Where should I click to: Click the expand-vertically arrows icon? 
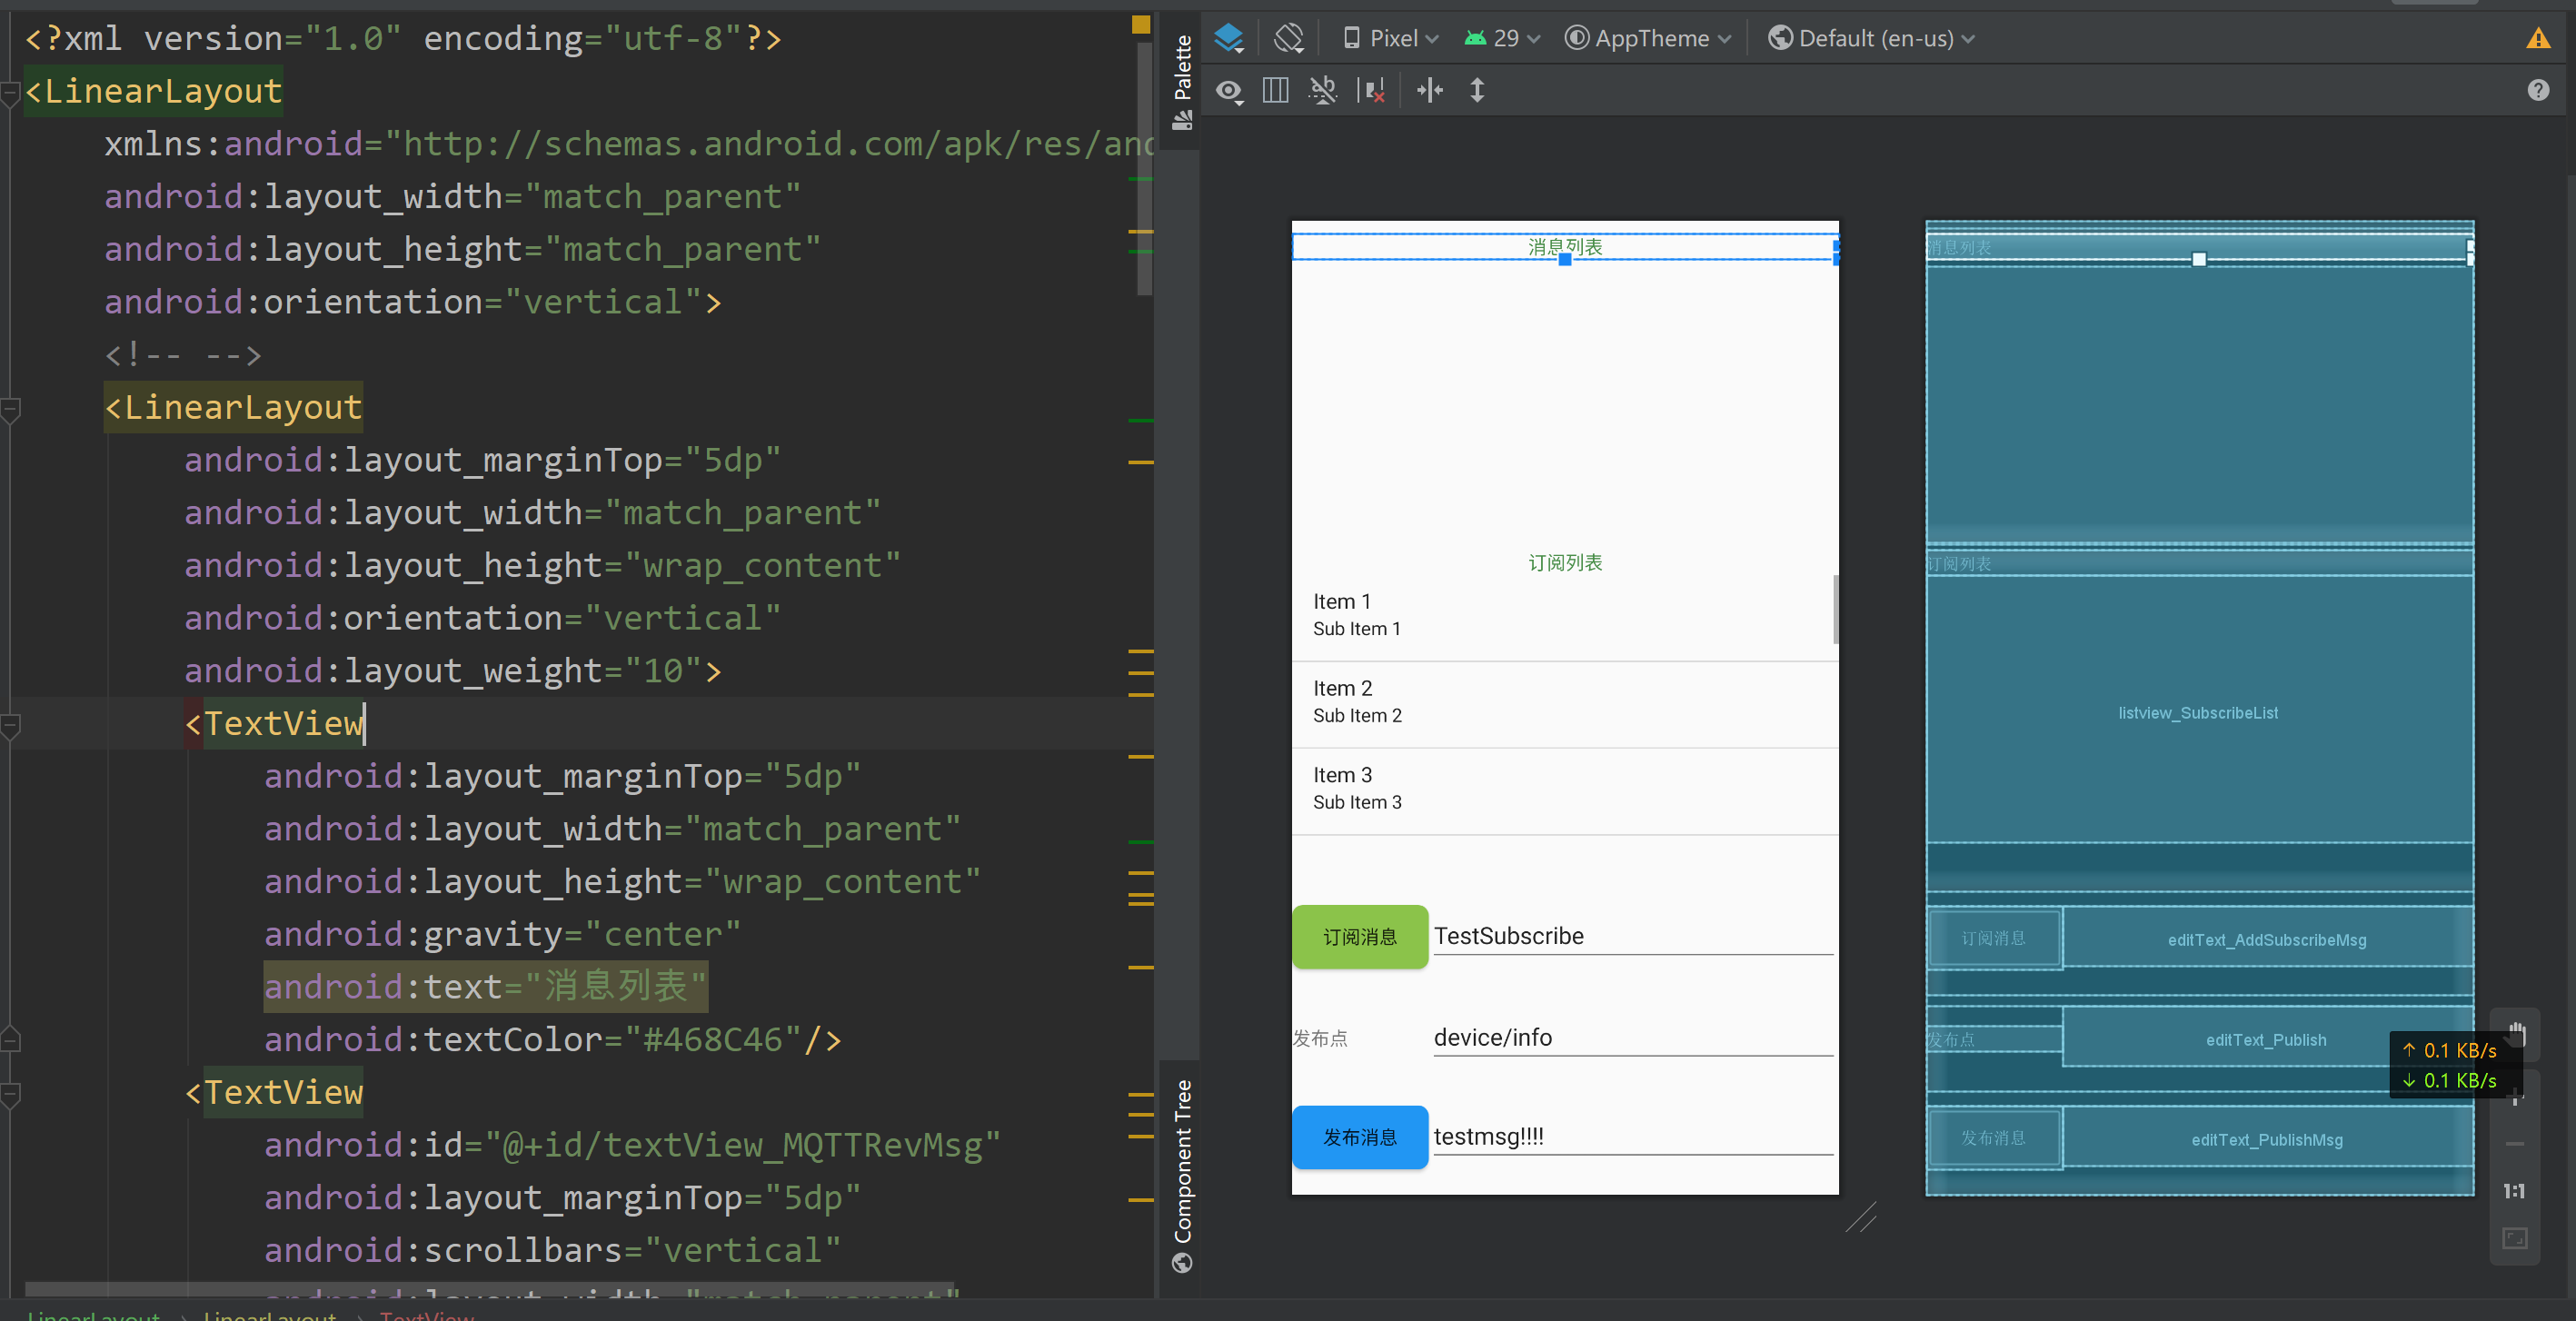[x=1477, y=91]
